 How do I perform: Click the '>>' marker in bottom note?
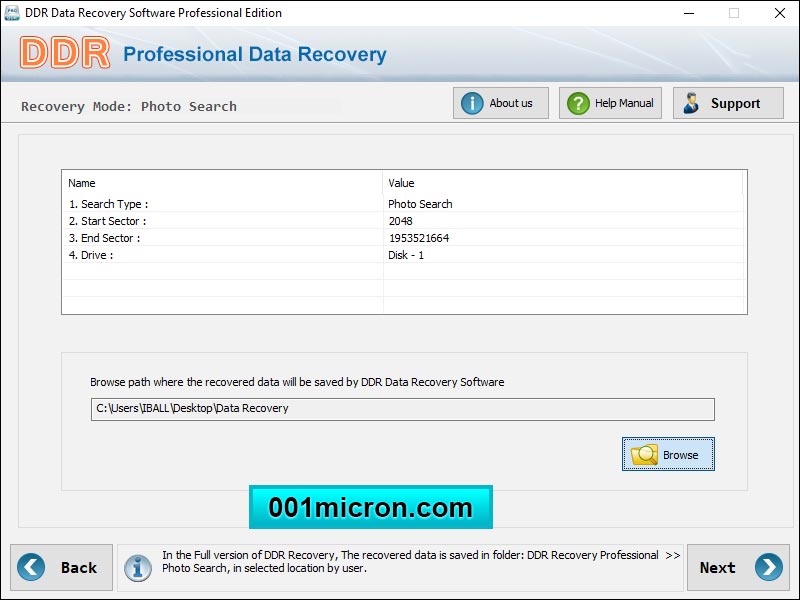[x=672, y=555]
